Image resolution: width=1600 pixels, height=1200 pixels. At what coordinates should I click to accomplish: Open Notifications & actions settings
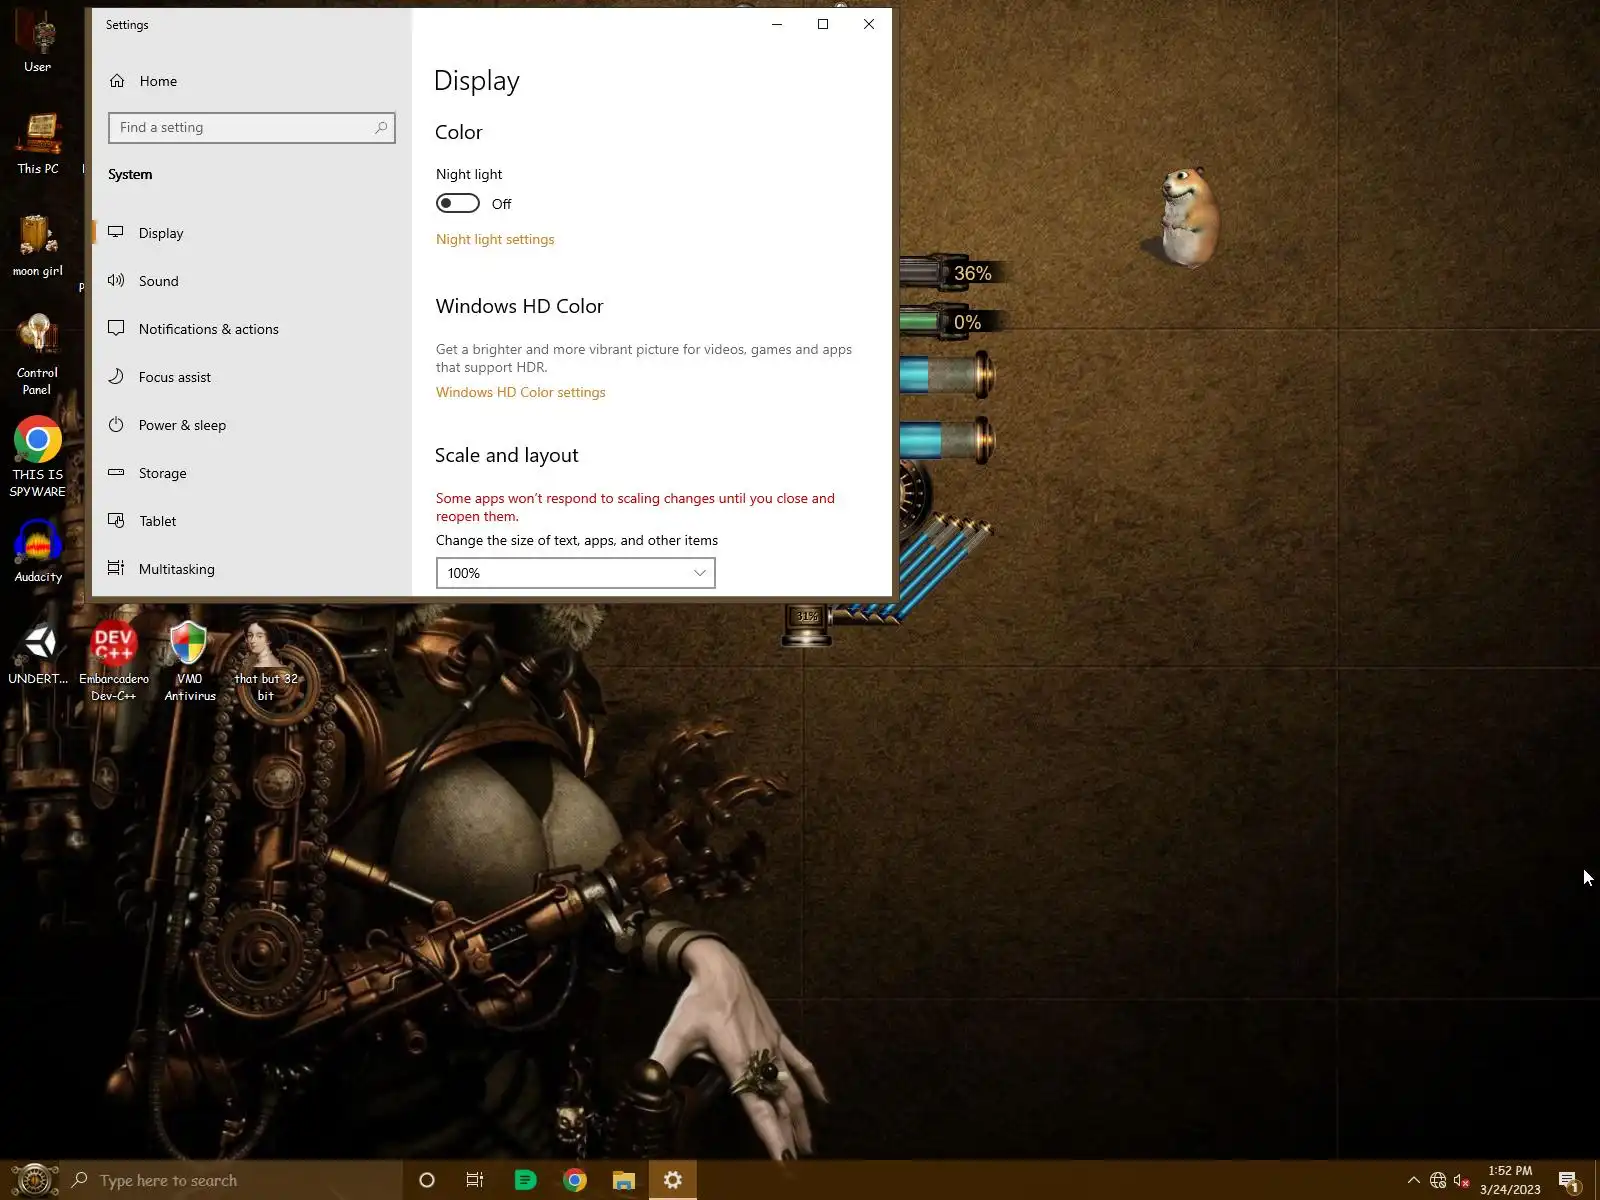click(x=208, y=329)
